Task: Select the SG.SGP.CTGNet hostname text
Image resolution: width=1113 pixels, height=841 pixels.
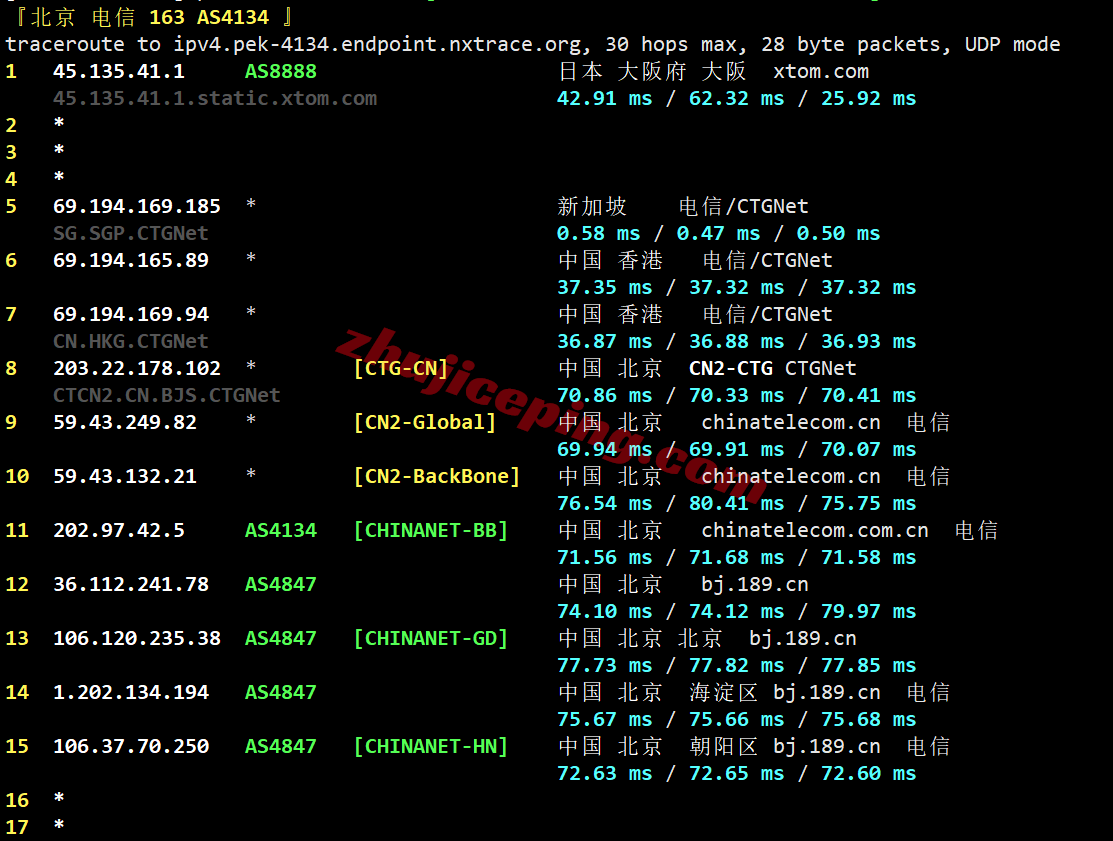Action: click(131, 233)
